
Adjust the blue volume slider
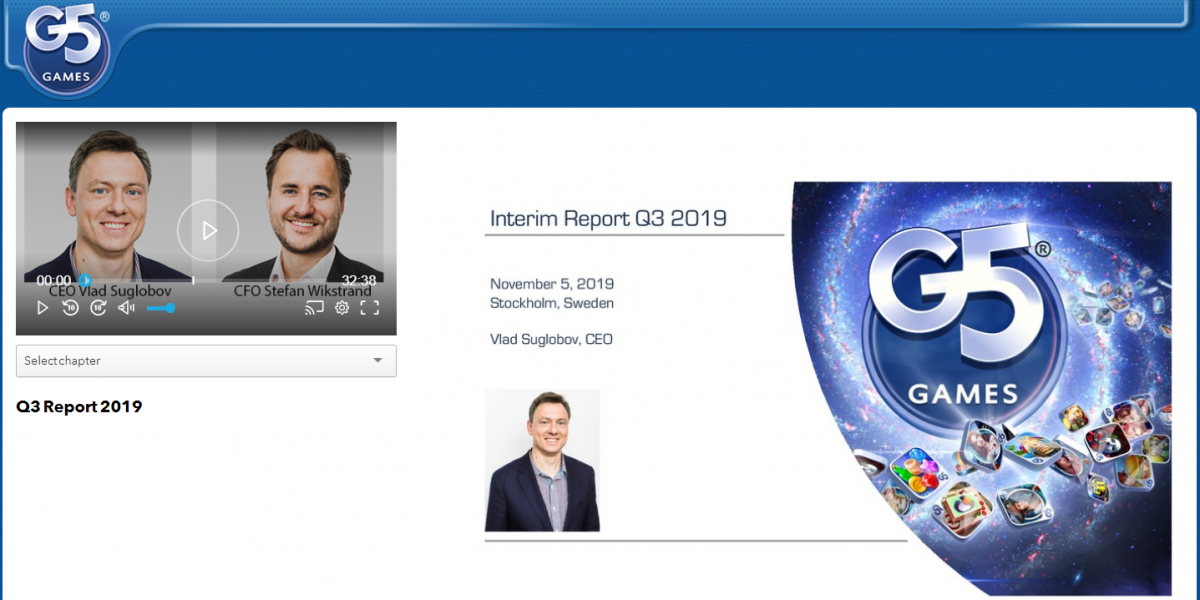pos(161,308)
